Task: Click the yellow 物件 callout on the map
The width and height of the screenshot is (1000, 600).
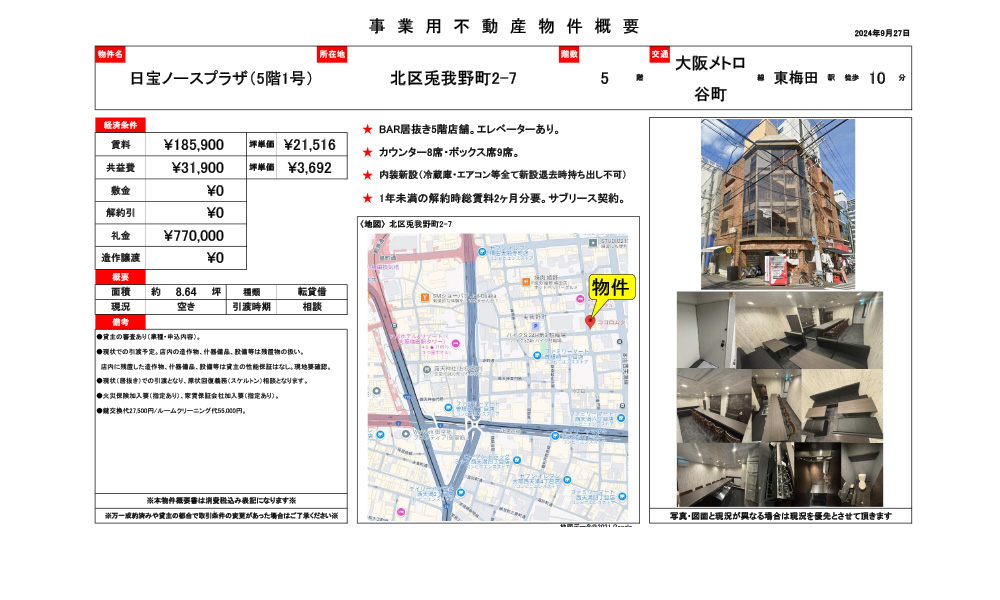Action: (612, 287)
